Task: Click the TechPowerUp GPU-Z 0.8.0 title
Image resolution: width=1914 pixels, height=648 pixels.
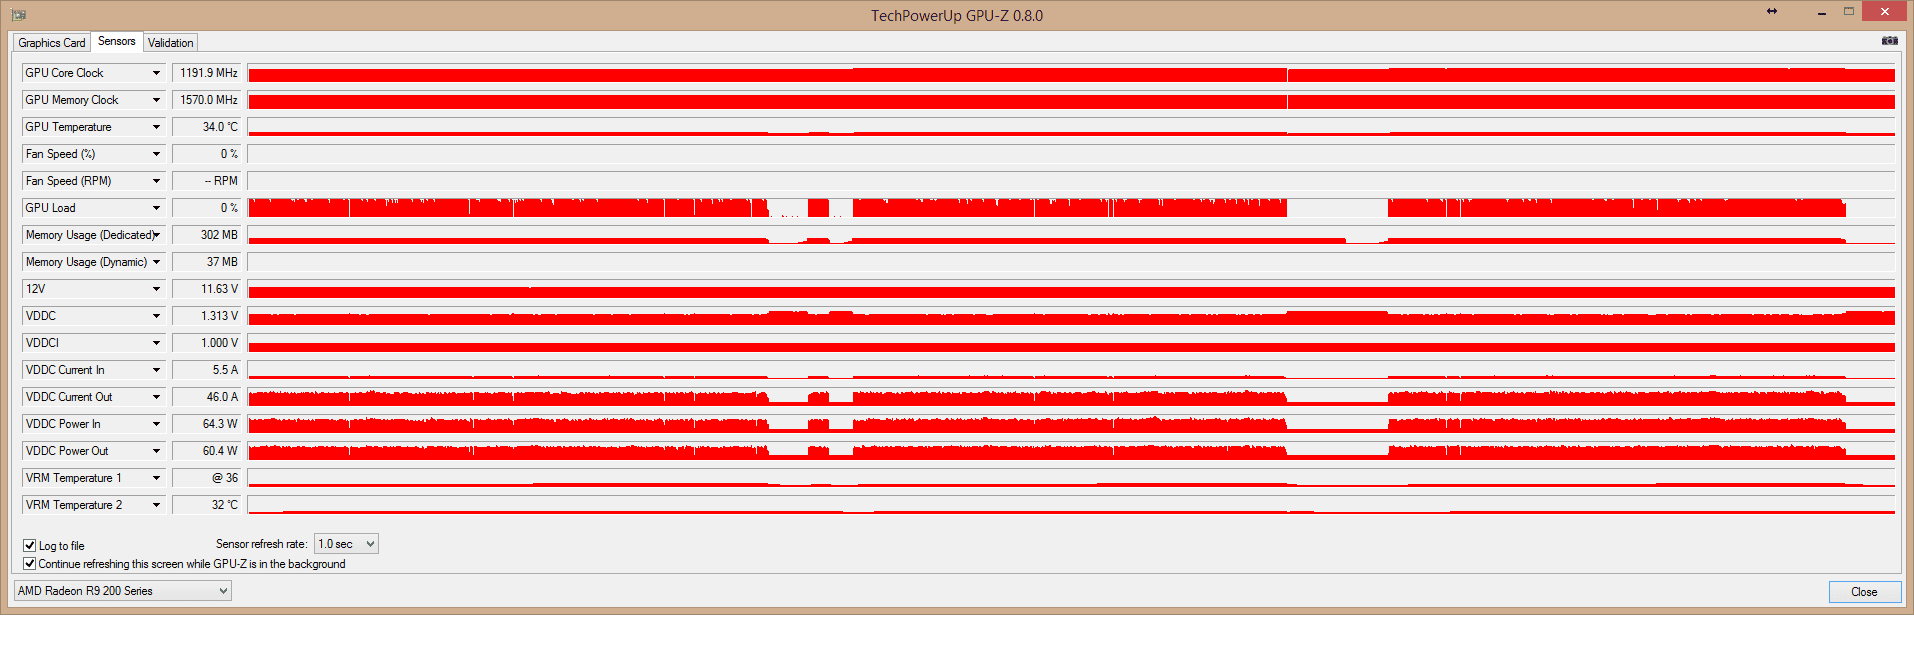Action: (956, 15)
